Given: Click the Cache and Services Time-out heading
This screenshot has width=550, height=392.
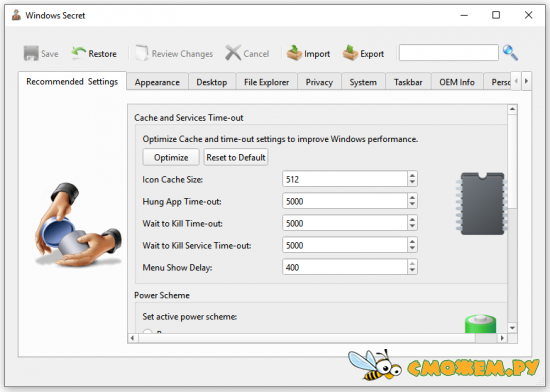Looking at the screenshot, I should click(x=189, y=118).
